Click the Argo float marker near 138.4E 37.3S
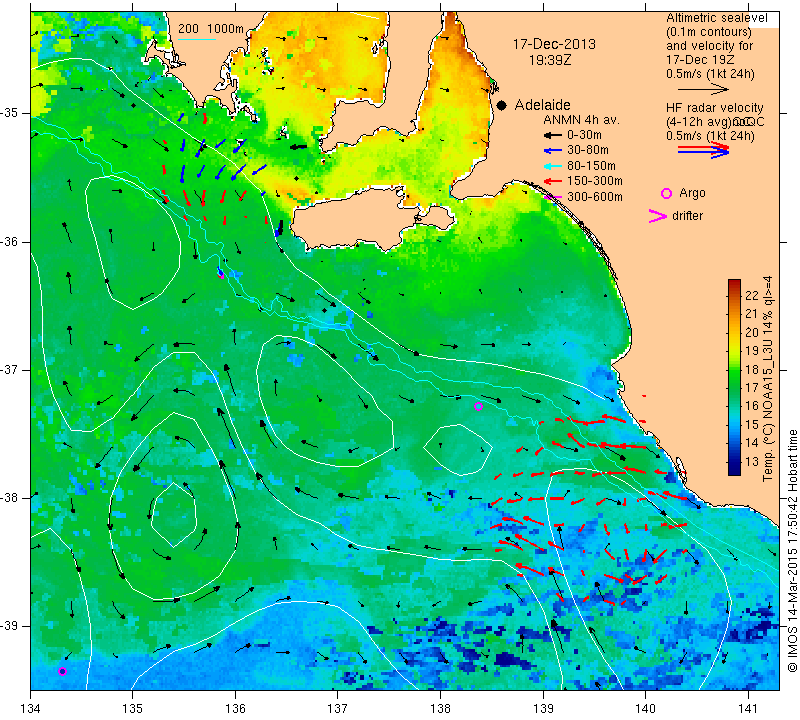This screenshot has width=800, height=720. 478,407
